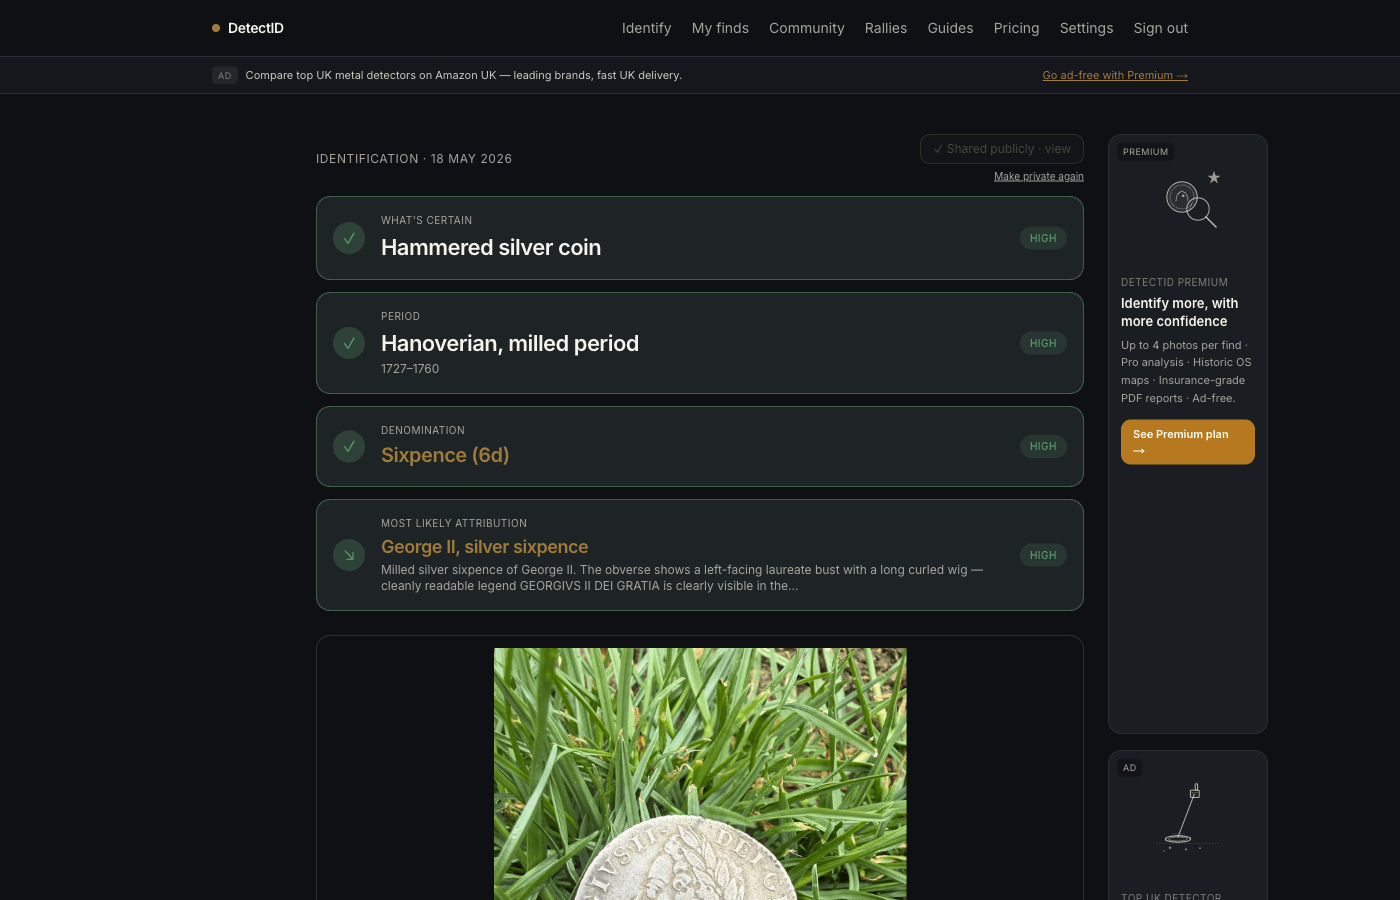Click the coin photo thumbnail
This screenshot has height=900, width=1400.
(x=700, y=774)
